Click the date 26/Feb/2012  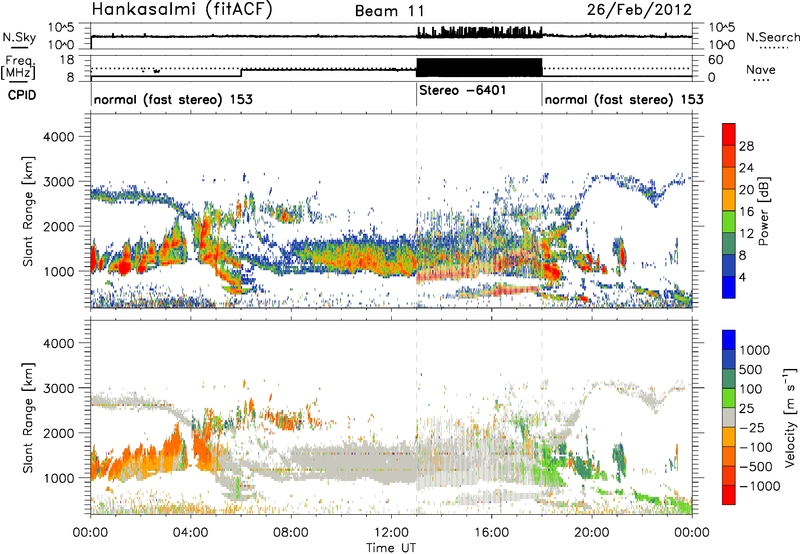coord(639,9)
